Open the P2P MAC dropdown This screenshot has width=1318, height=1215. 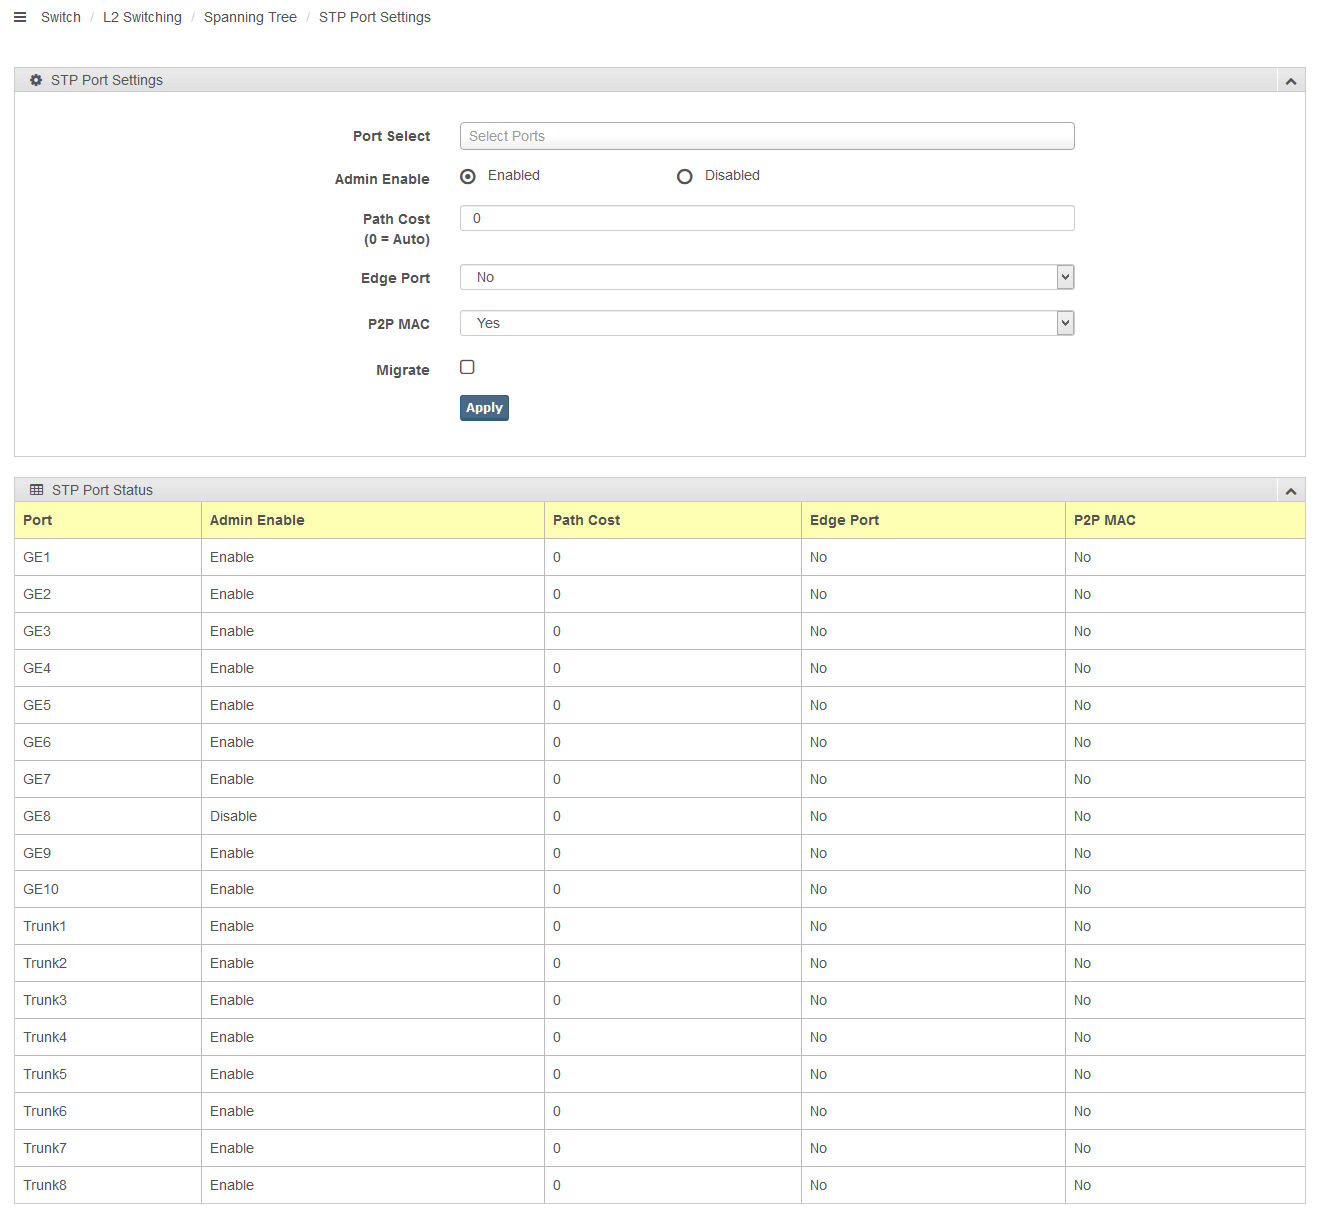pyautogui.click(x=767, y=323)
